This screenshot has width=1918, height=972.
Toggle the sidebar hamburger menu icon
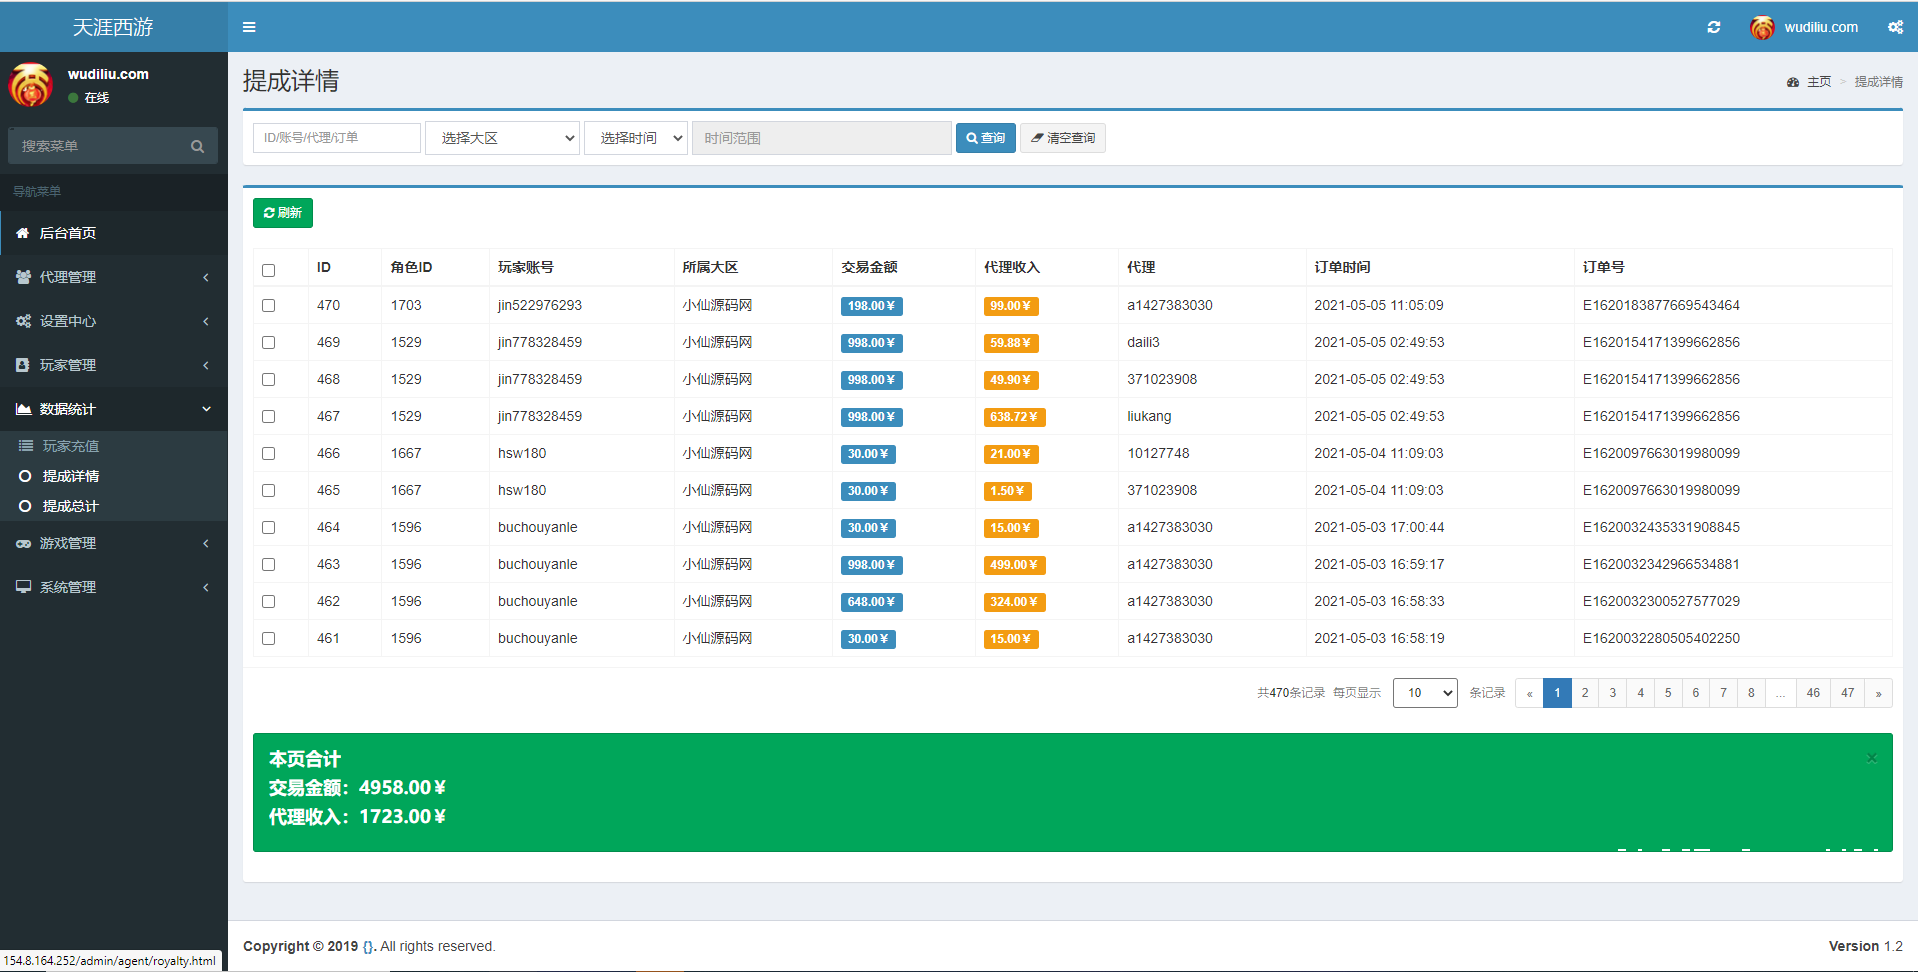click(x=249, y=27)
